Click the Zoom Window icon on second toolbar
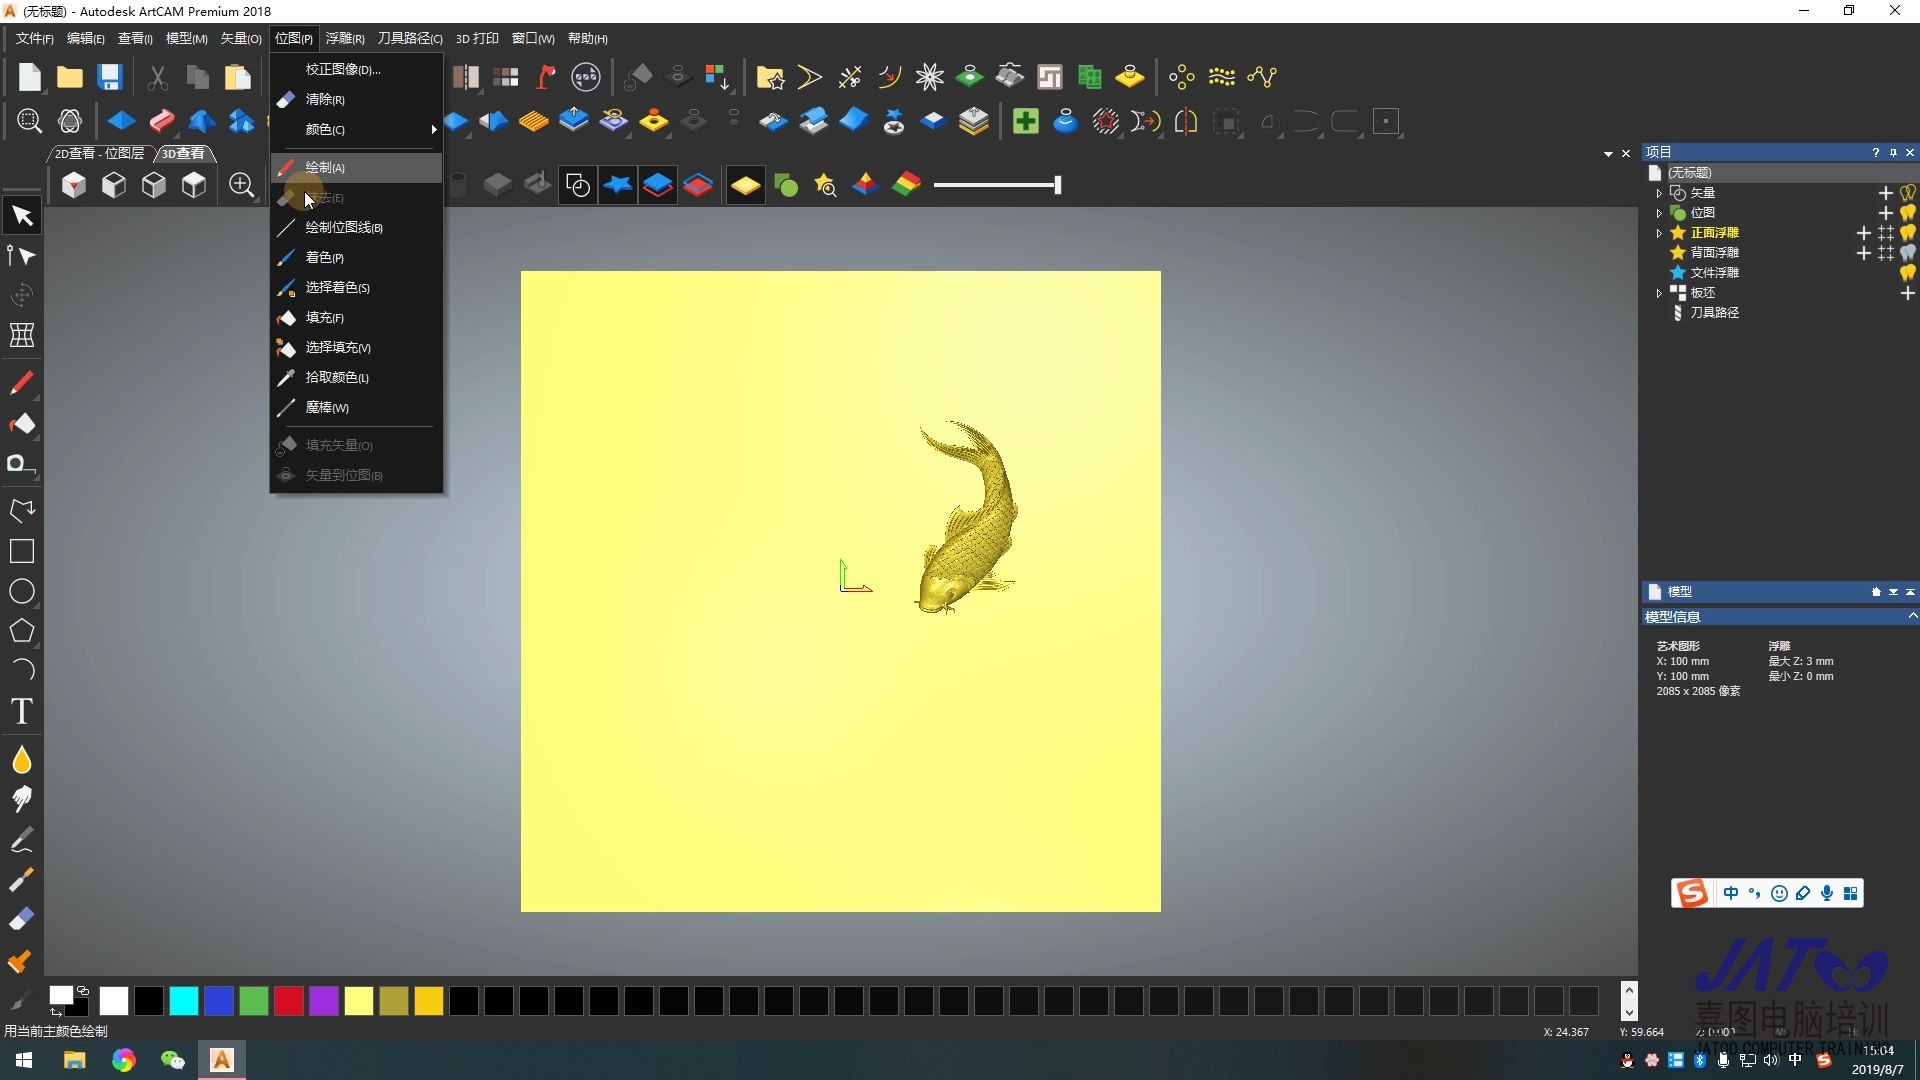This screenshot has height=1080, width=1920. coord(29,122)
